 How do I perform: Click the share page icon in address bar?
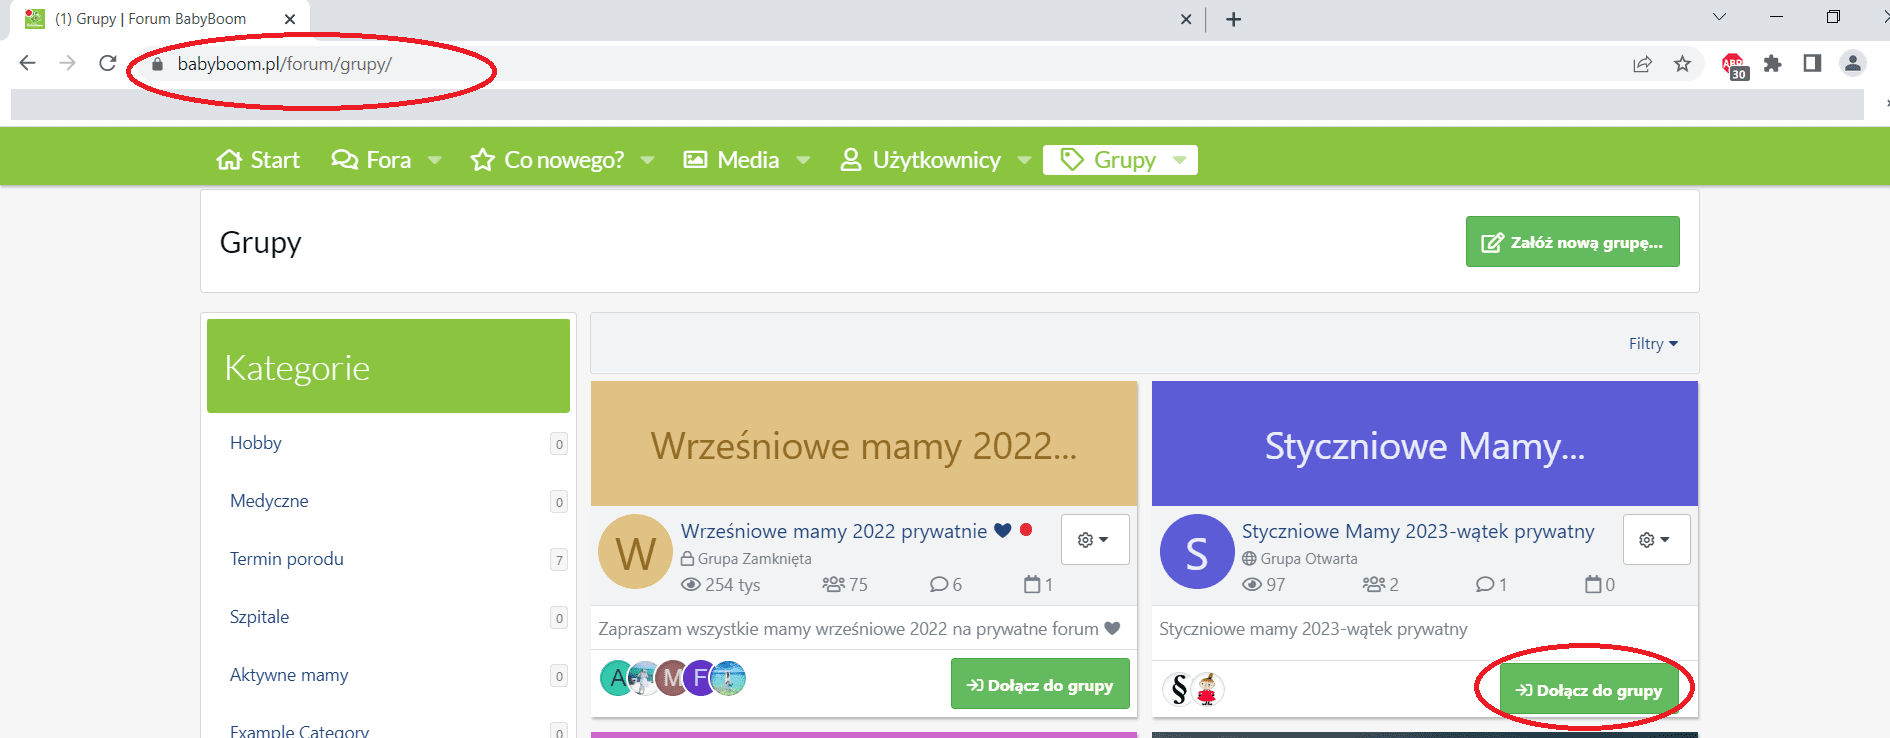pos(1642,64)
